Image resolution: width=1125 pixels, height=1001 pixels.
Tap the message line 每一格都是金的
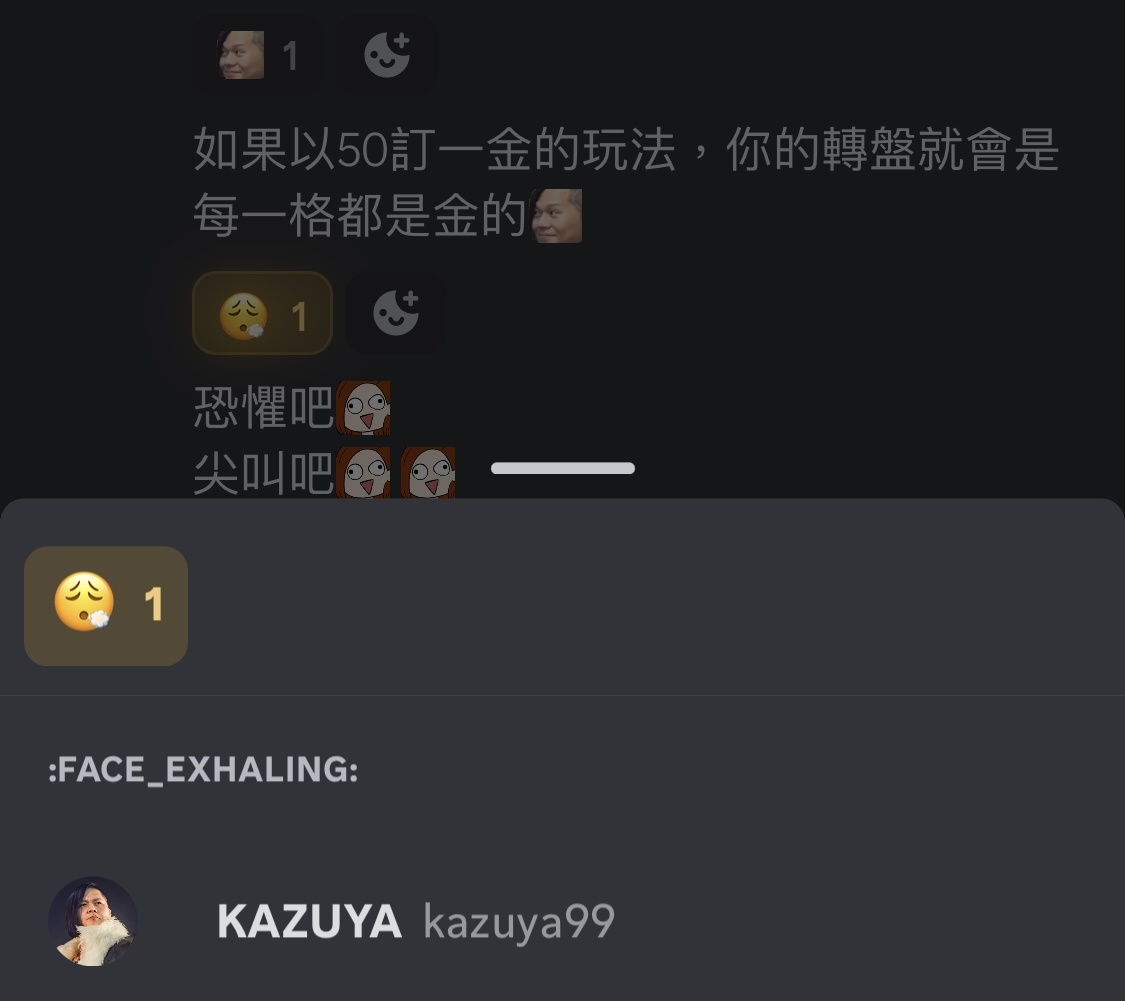click(x=361, y=216)
